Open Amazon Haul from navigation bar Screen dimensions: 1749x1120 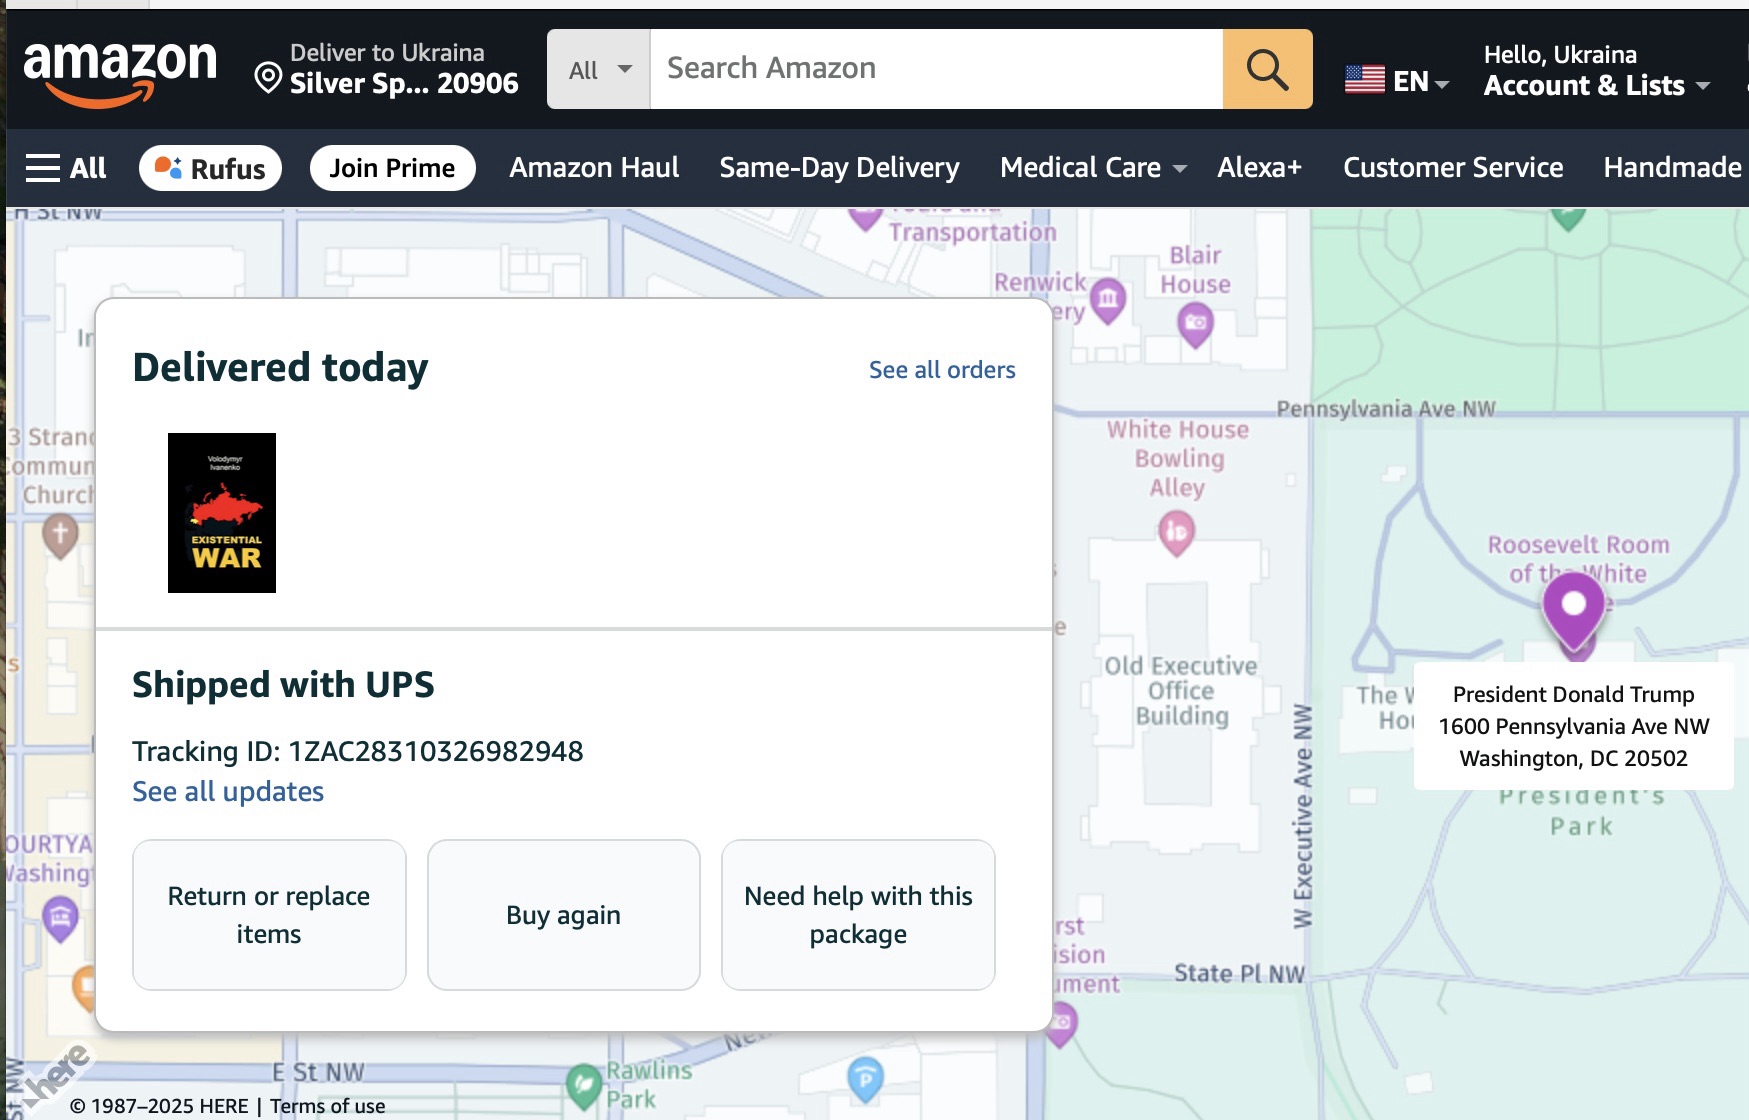[x=594, y=168]
